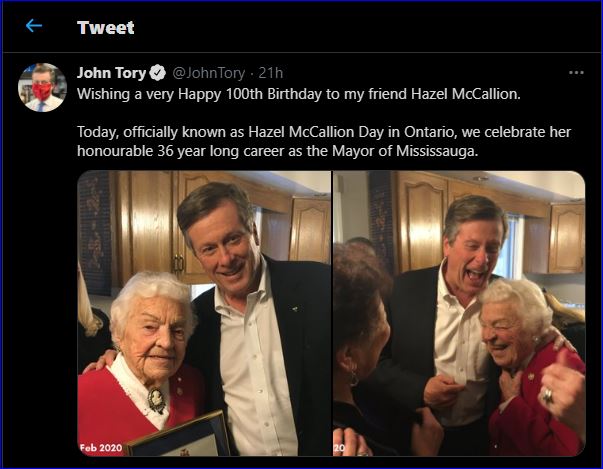Go back using the blue arrow

click(x=34, y=26)
